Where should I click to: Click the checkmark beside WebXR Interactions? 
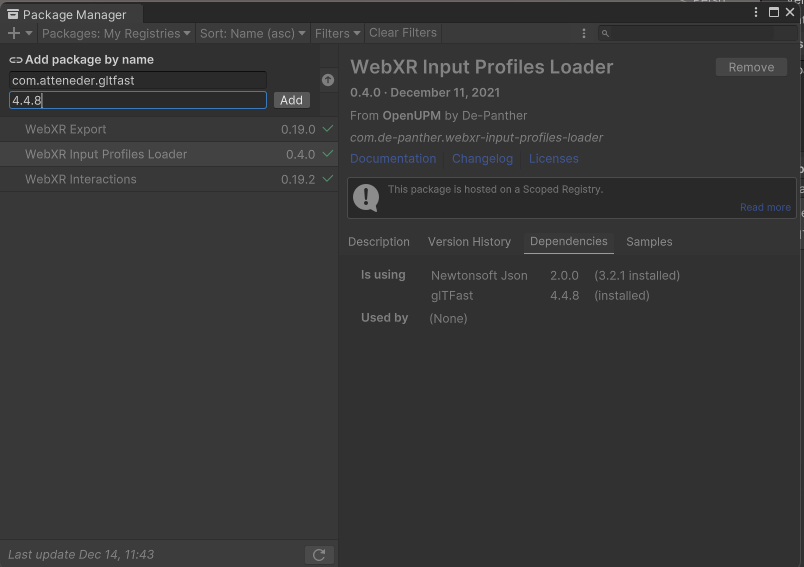pos(328,178)
